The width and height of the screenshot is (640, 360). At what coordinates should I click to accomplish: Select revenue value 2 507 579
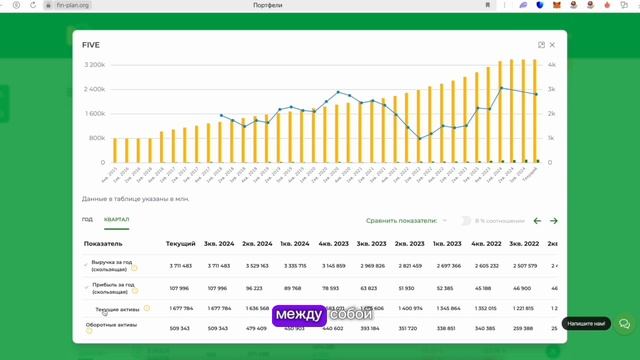525,266
